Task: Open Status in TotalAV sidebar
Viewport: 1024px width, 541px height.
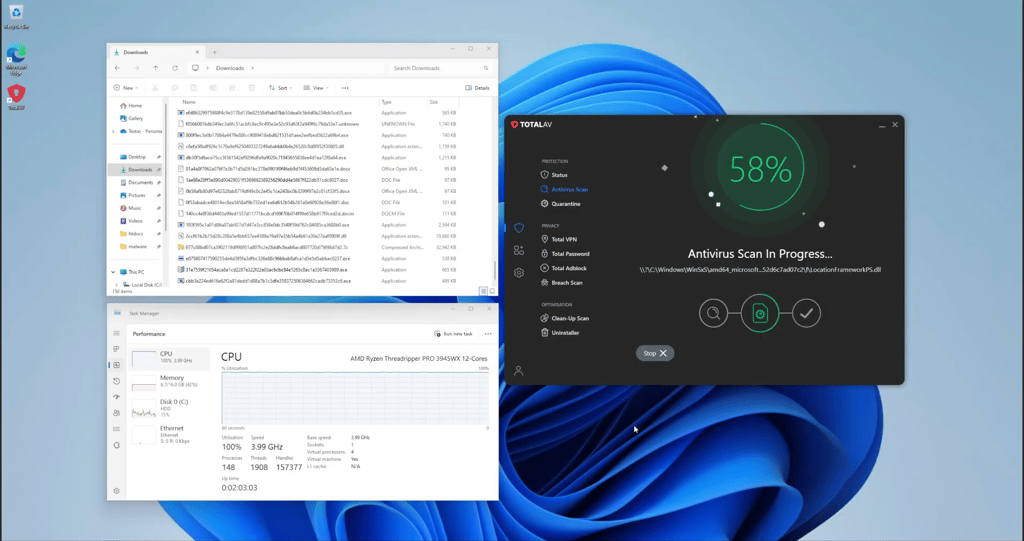Action: (x=554, y=175)
